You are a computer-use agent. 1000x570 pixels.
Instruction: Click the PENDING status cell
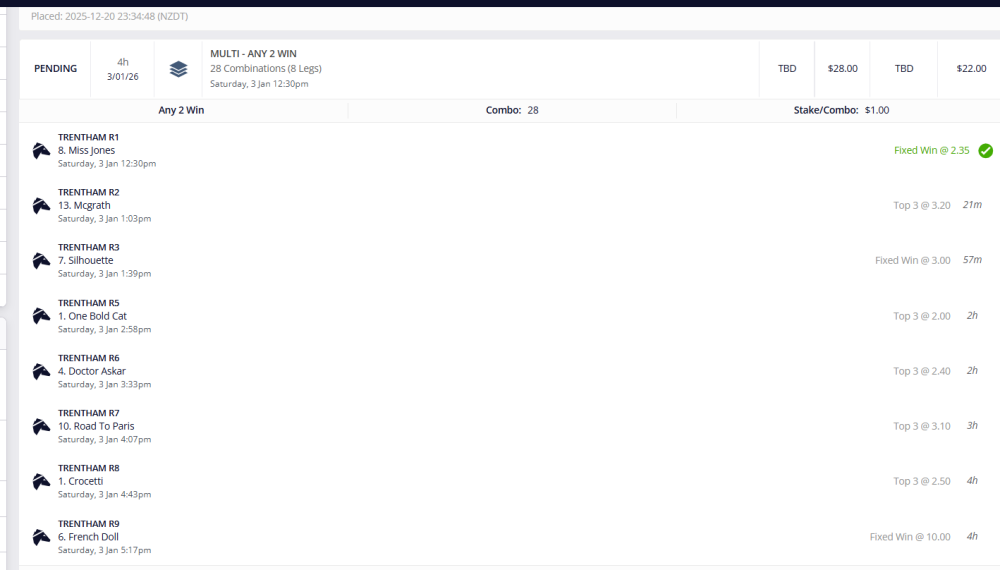pyautogui.click(x=55, y=69)
